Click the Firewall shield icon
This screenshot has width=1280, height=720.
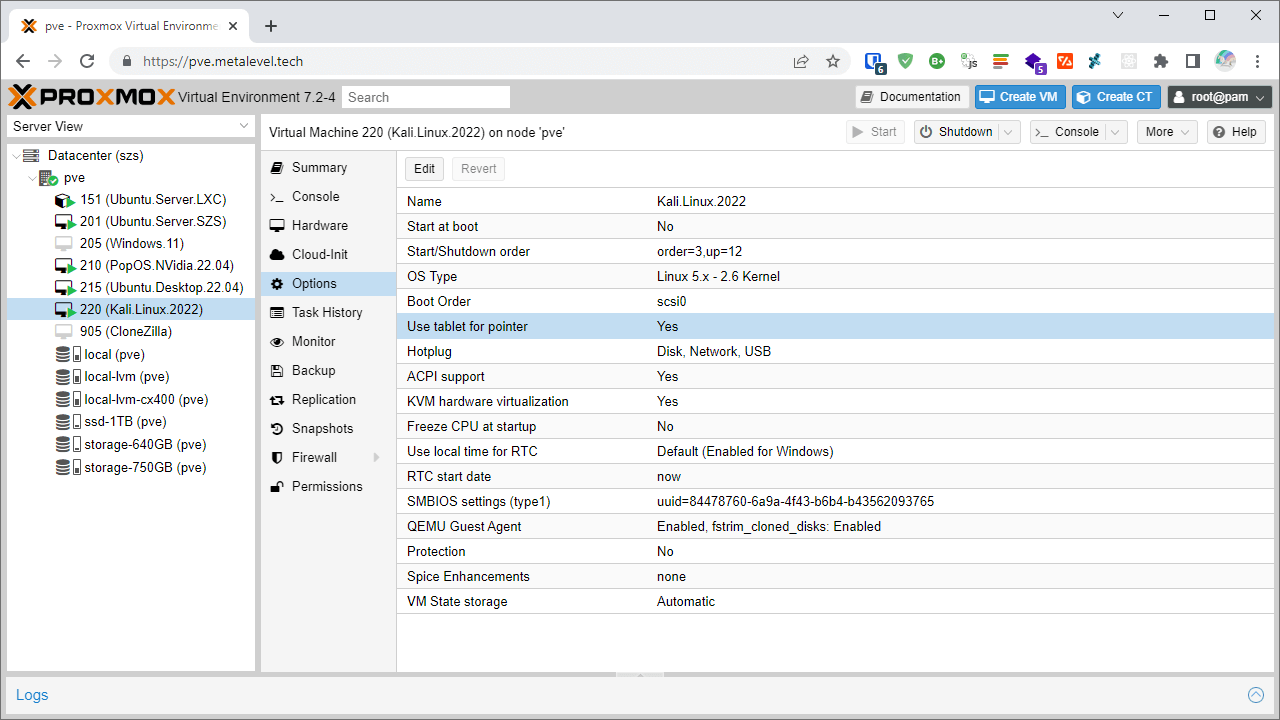pos(277,458)
